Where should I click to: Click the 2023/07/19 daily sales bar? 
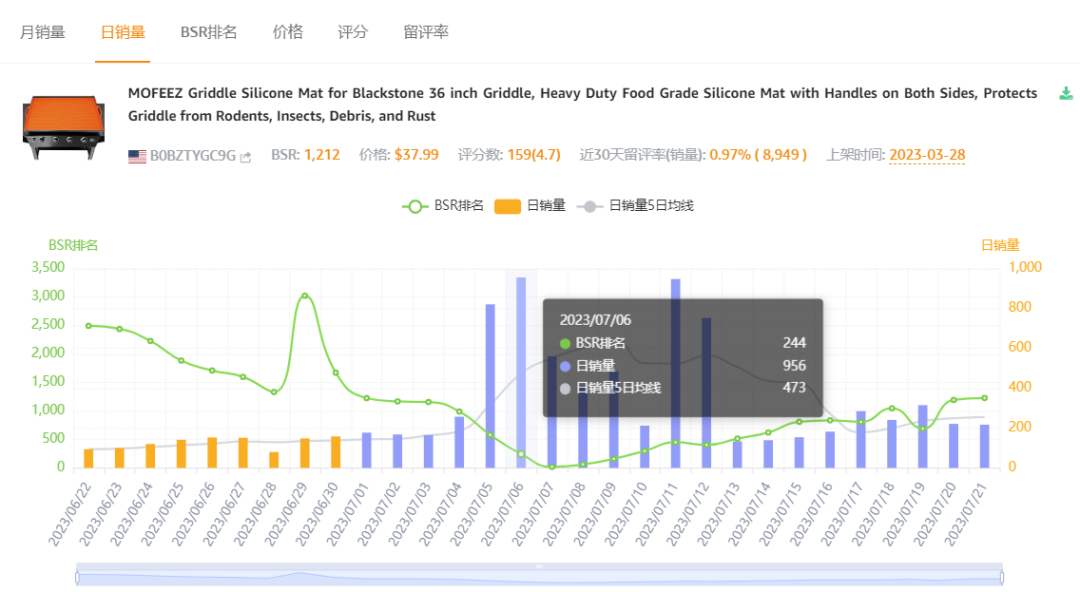pos(923,436)
